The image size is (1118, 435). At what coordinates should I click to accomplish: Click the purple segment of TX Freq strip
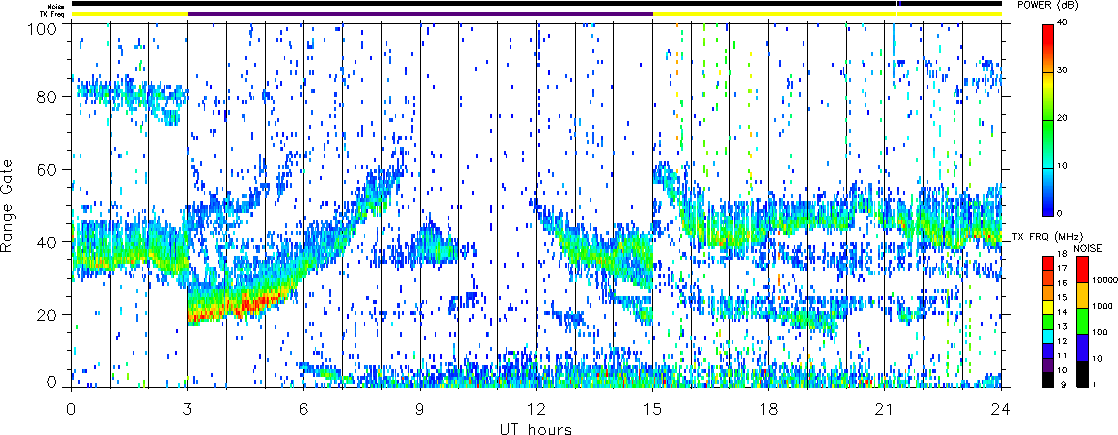[x=420, y=14]
